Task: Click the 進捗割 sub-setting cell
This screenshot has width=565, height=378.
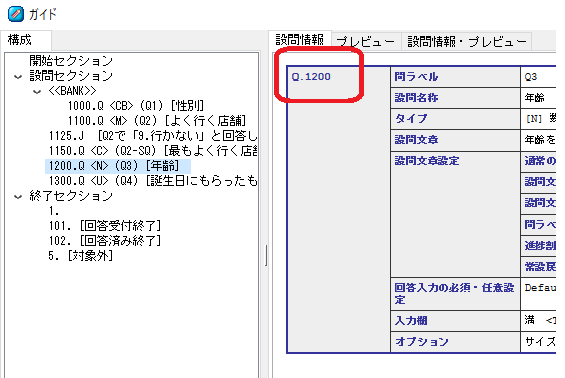Action: pos(539,246)
